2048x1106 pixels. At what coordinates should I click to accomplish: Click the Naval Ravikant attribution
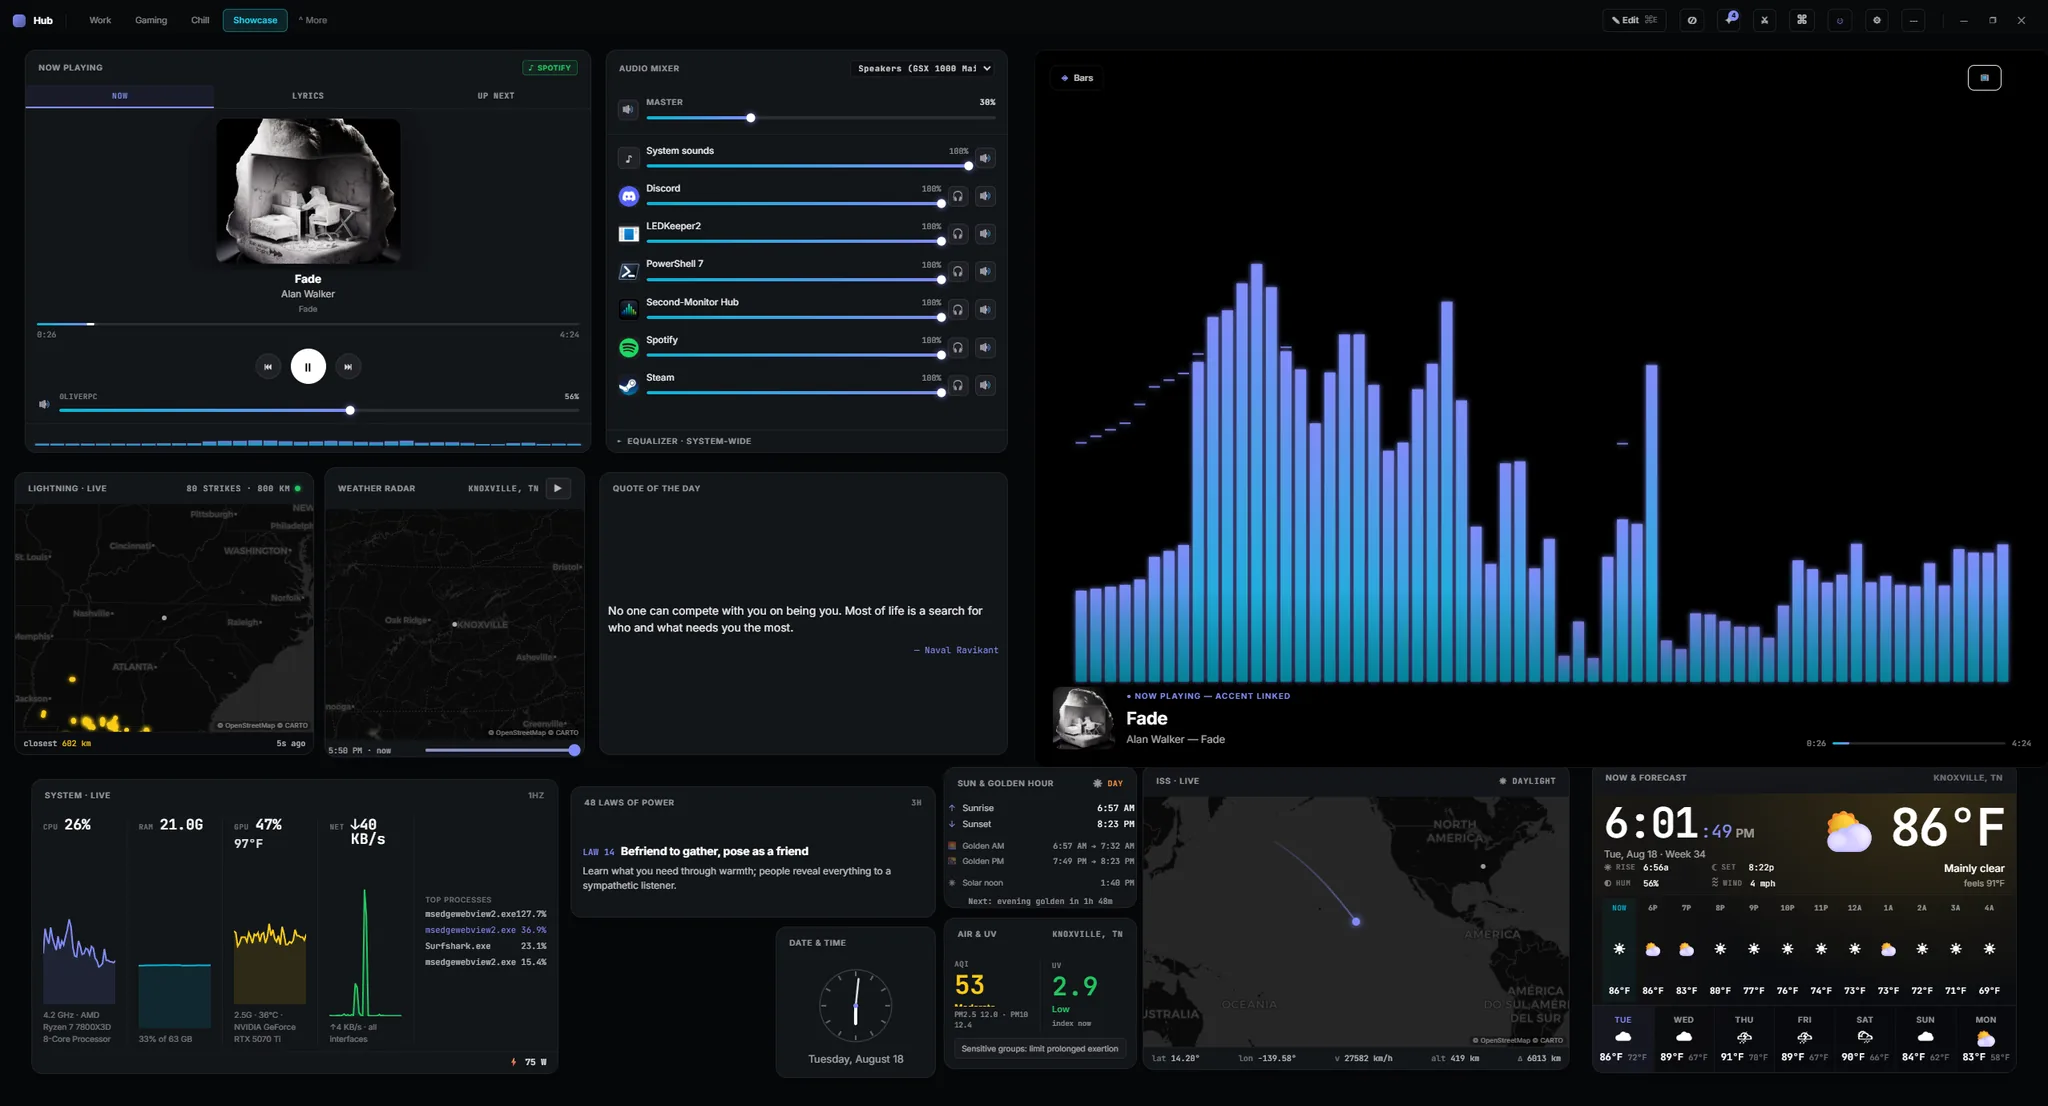[x=956, y=650]
